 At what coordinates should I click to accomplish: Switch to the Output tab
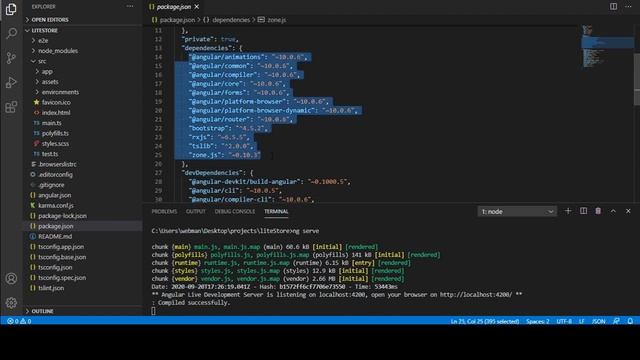(x=196, y=211)
